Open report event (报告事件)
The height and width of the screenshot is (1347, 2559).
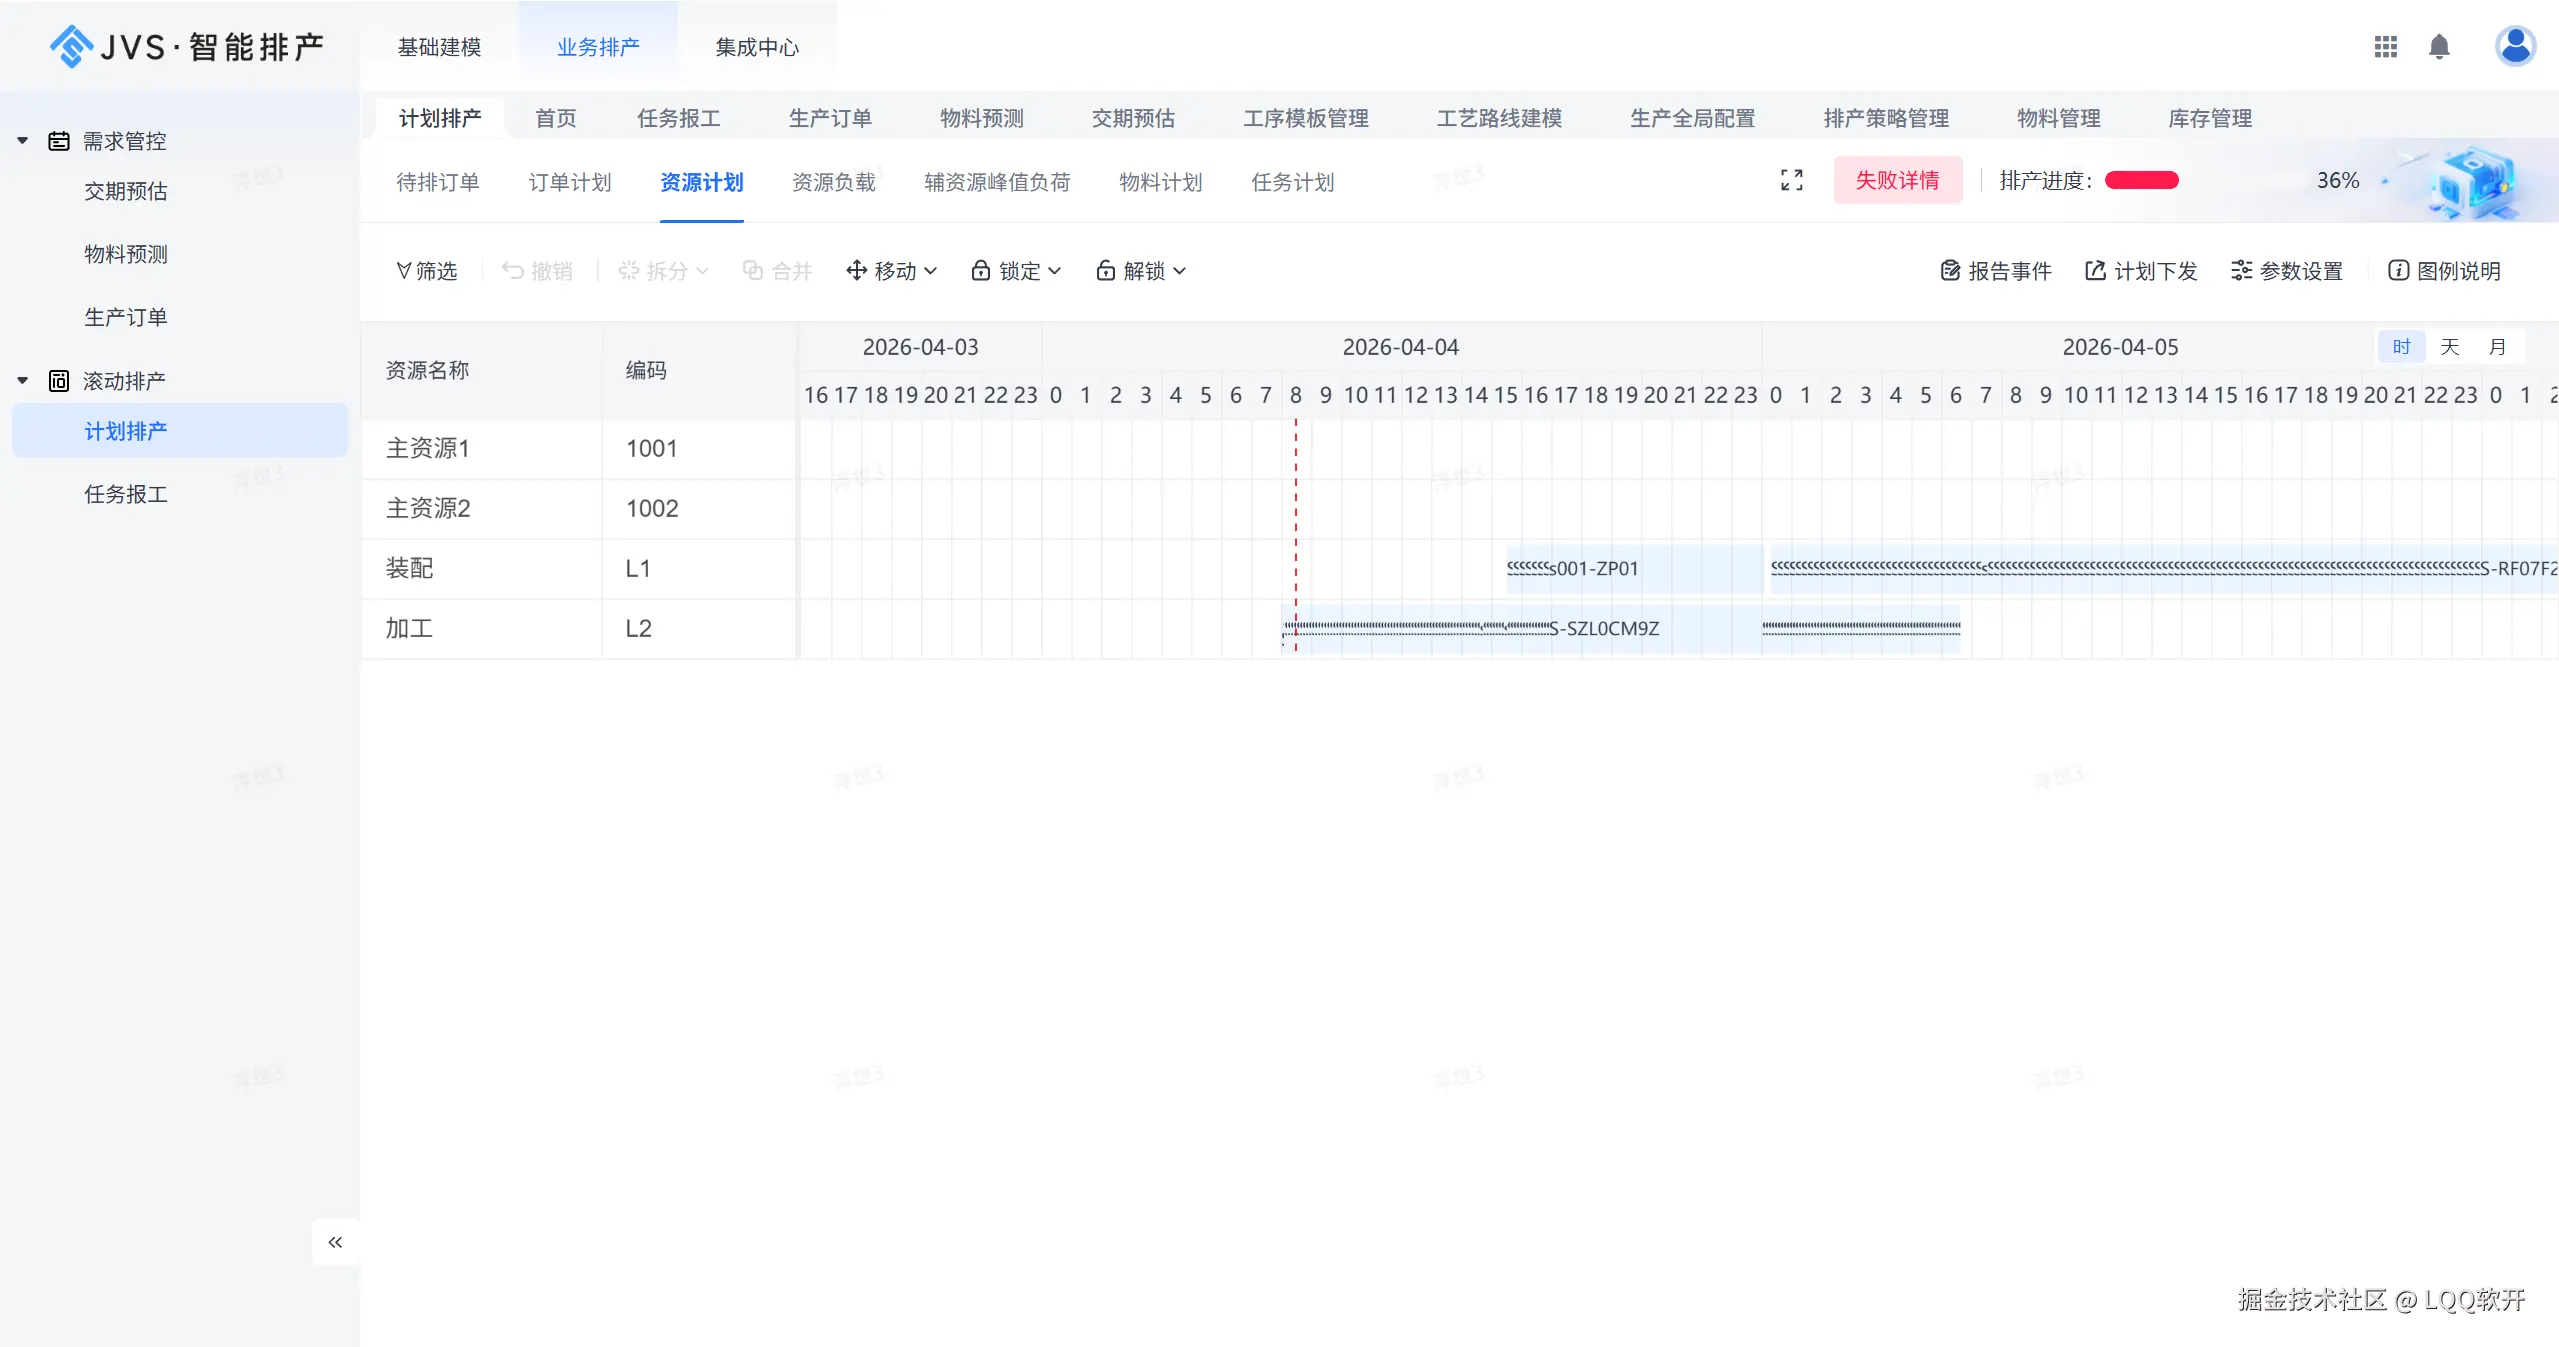[1995, 271]
